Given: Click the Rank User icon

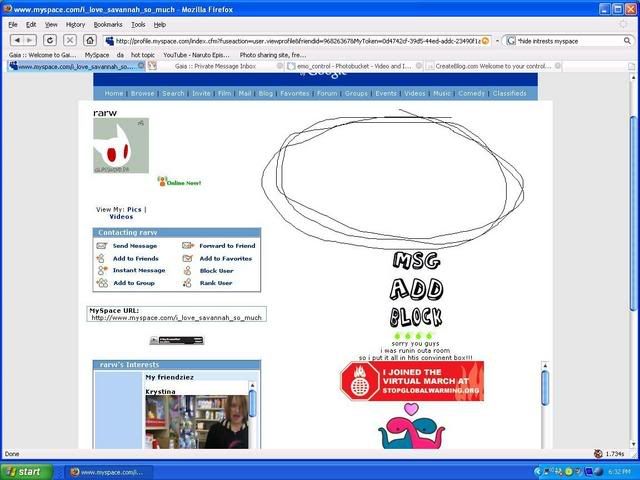Looking at the screenshot, I should coord(187,283).
